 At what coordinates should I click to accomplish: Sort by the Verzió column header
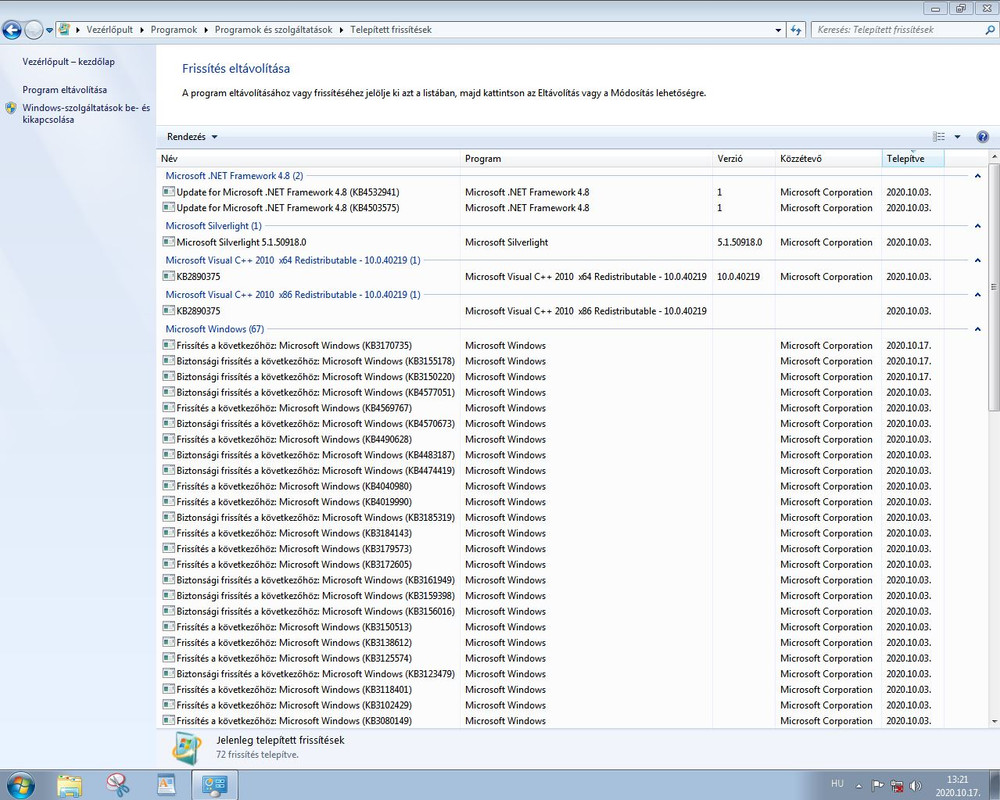tap(744, 159)
